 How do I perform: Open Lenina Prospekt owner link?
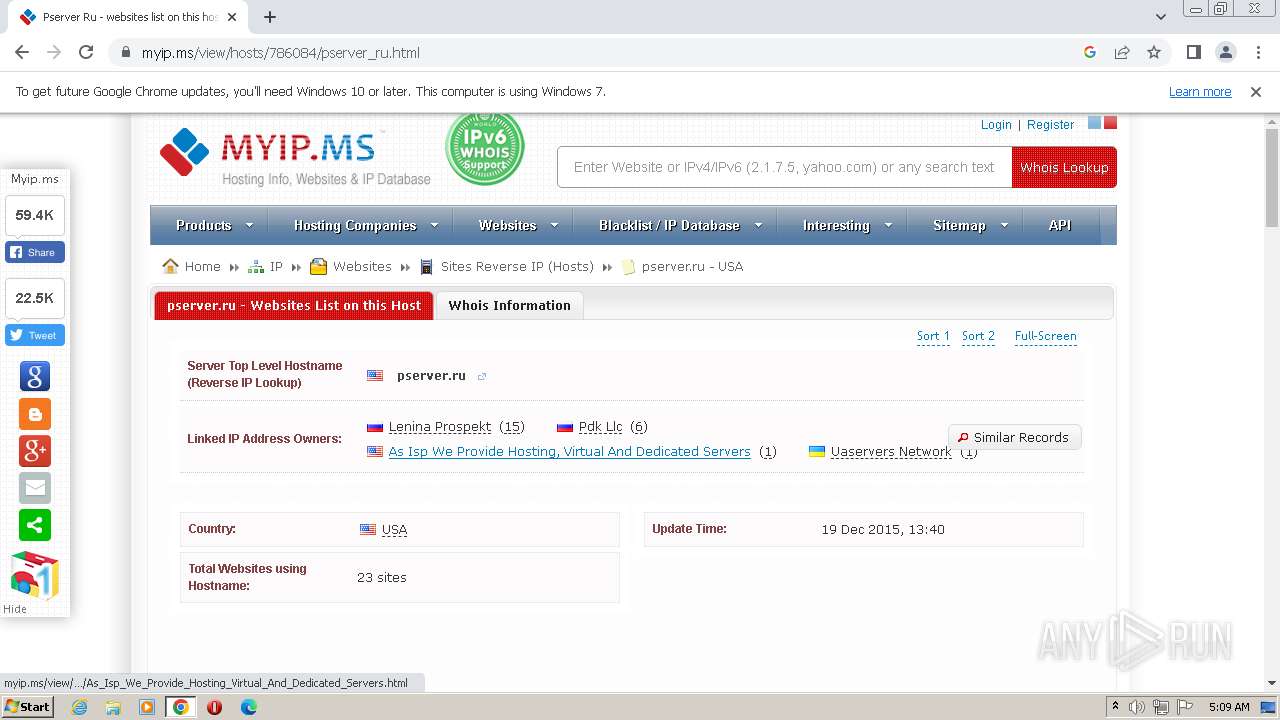[440, 427]
